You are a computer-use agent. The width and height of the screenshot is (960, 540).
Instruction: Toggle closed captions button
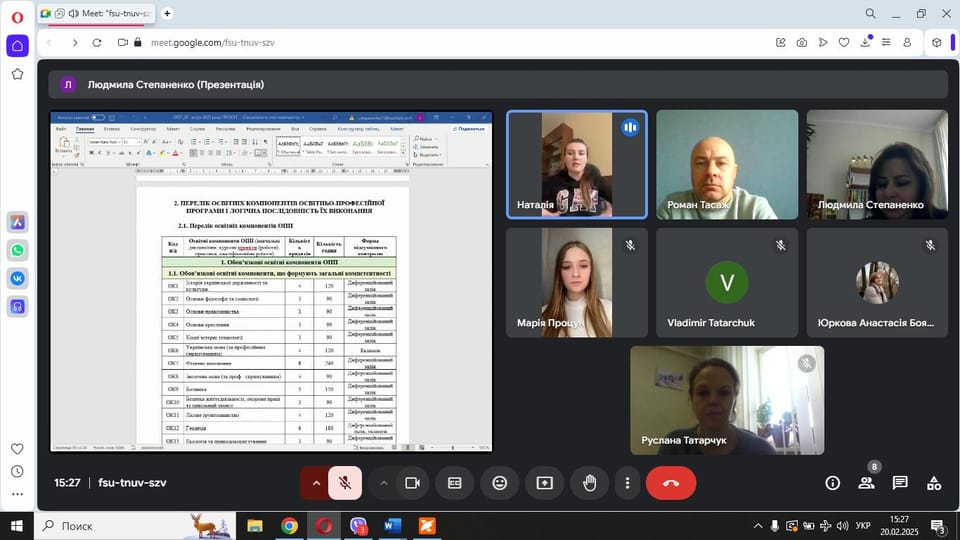tap(454, 483)
